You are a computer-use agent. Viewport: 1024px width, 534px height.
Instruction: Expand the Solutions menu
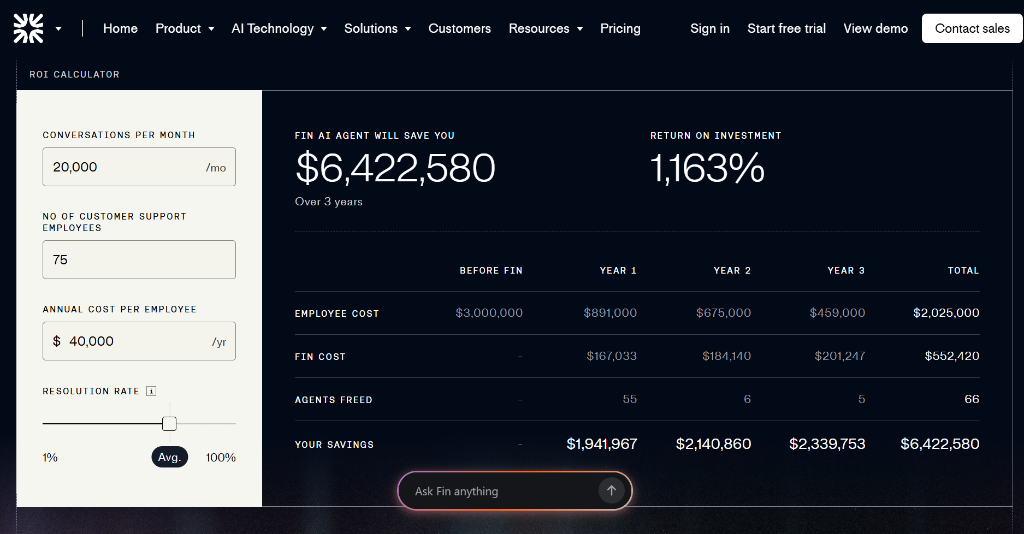[x=377, y=29]
